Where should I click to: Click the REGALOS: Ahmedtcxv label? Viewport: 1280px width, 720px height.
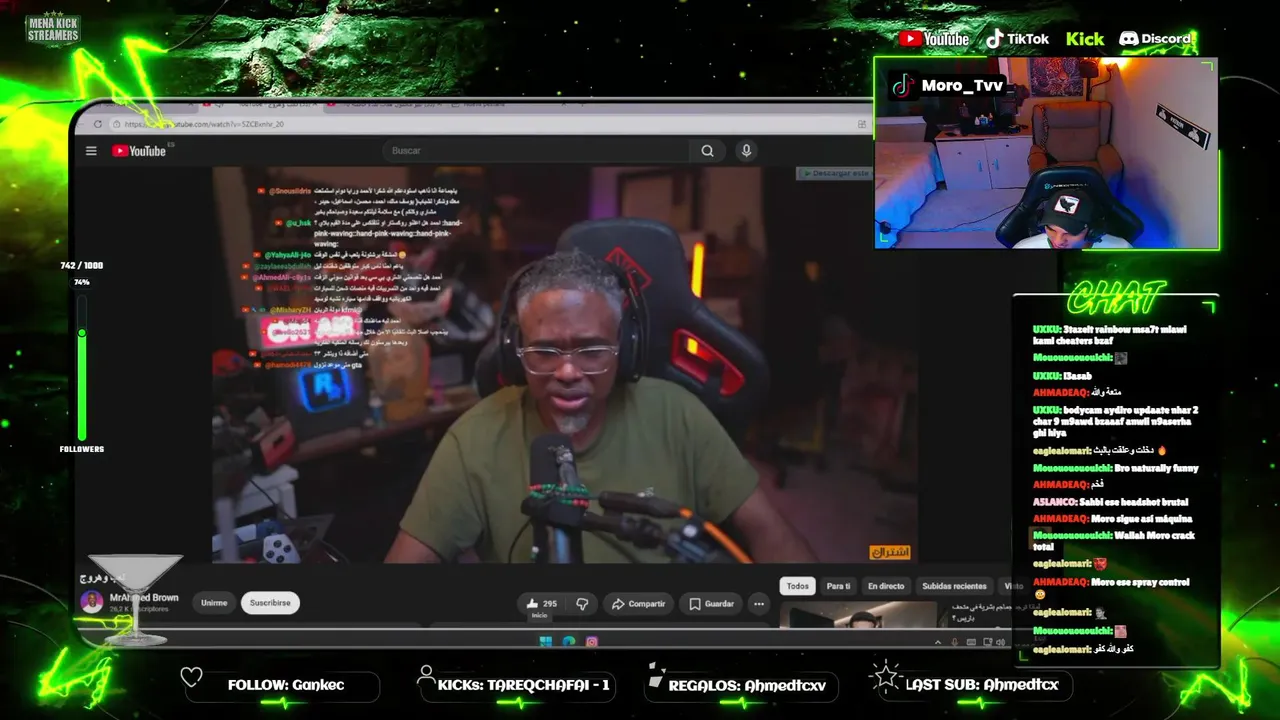[747, 685]
